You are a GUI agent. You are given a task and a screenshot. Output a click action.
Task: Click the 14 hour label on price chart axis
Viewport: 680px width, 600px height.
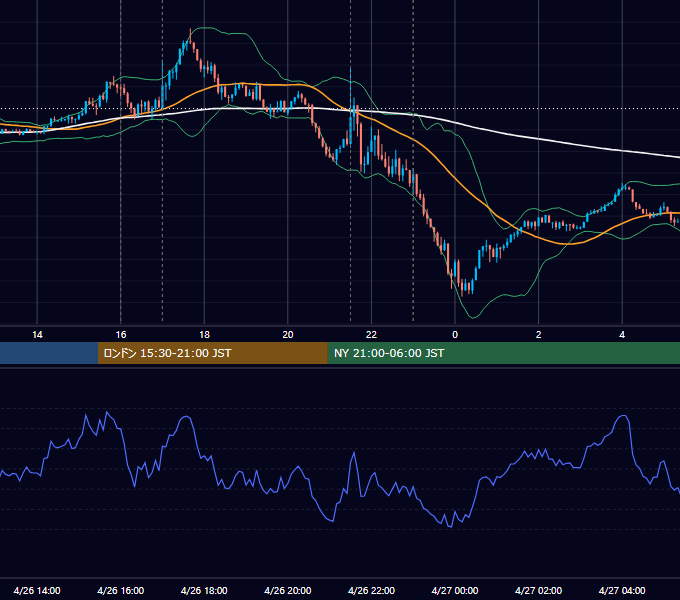[37, 335]
